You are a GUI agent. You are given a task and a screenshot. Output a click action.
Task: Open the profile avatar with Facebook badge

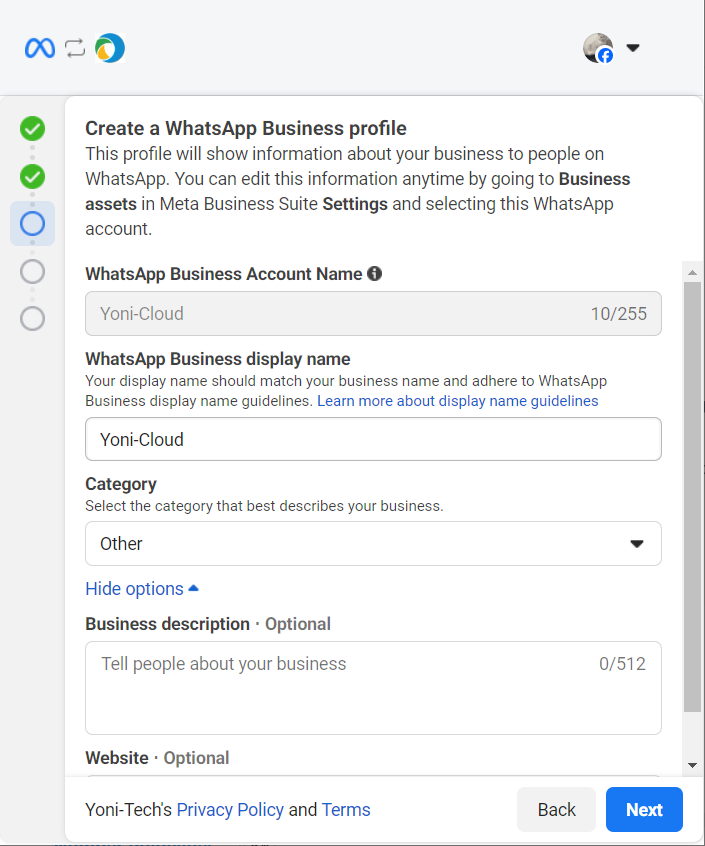pos(598,48)
